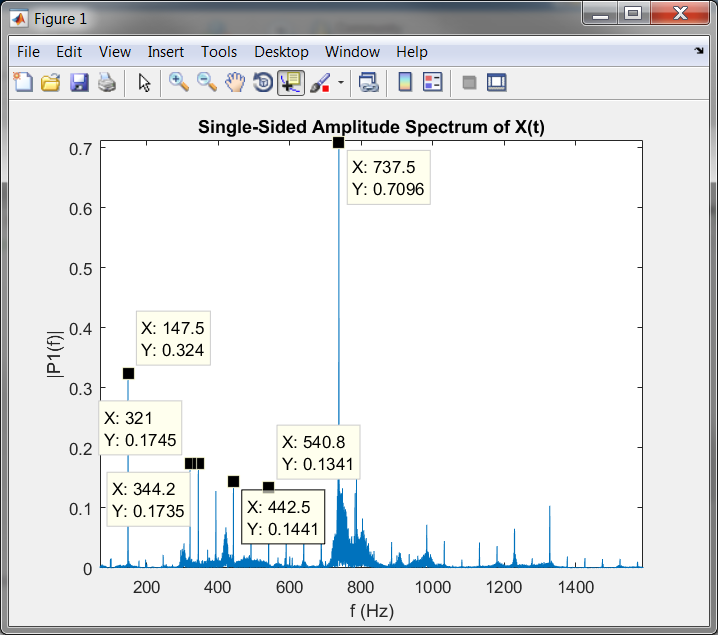Toggle the Edit Plot arrow tool
Viewport: 718px width, 635px height.
point(145,83)
